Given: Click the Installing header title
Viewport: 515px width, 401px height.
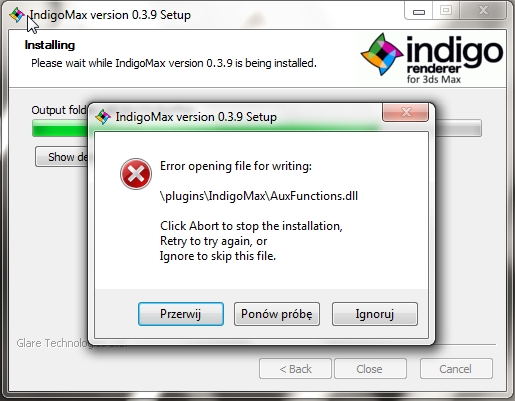Looking at the screenshot, I should click(50, 45).
